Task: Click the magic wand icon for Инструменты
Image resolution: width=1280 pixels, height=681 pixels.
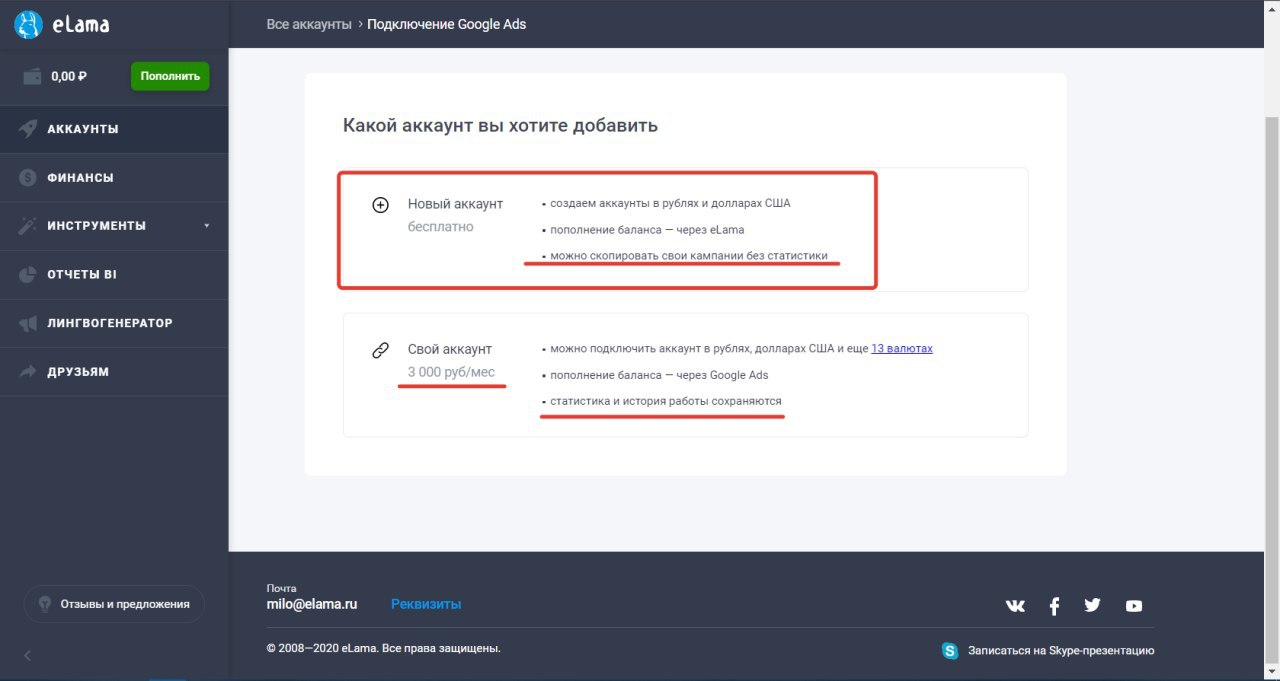Action: pyautogui.click(x=28, y=226)
